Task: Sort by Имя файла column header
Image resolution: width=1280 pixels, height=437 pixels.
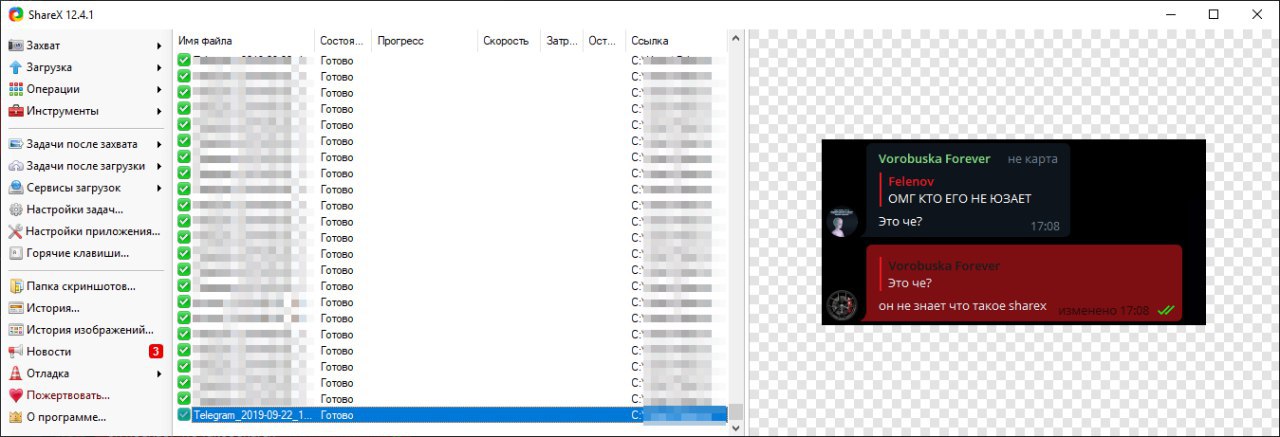Action: (243, 41)
